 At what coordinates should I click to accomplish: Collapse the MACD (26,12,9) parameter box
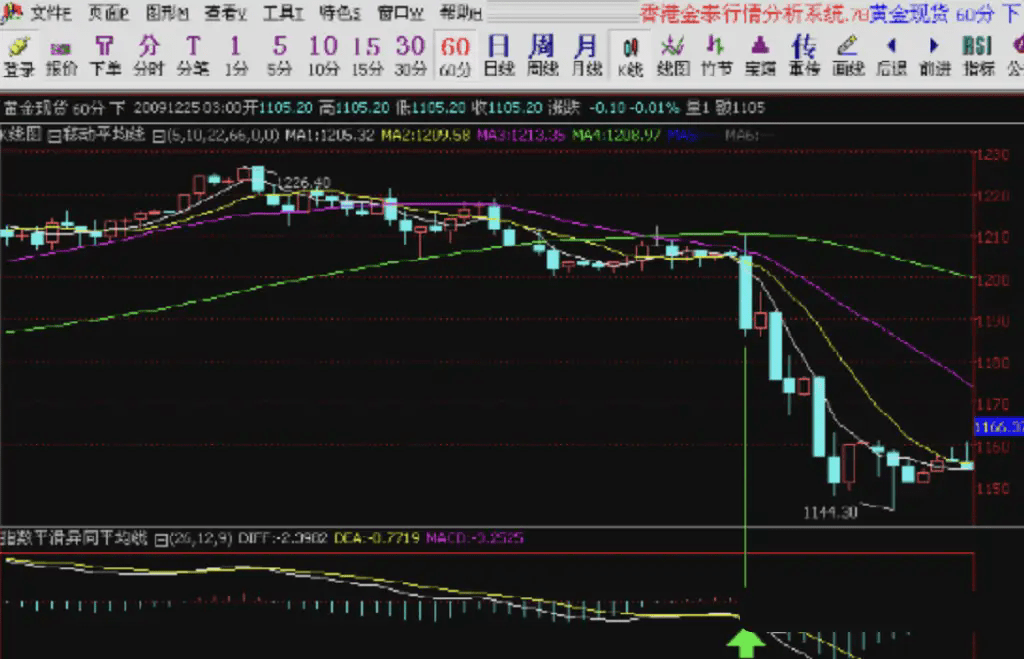click(x=161, y=539)
